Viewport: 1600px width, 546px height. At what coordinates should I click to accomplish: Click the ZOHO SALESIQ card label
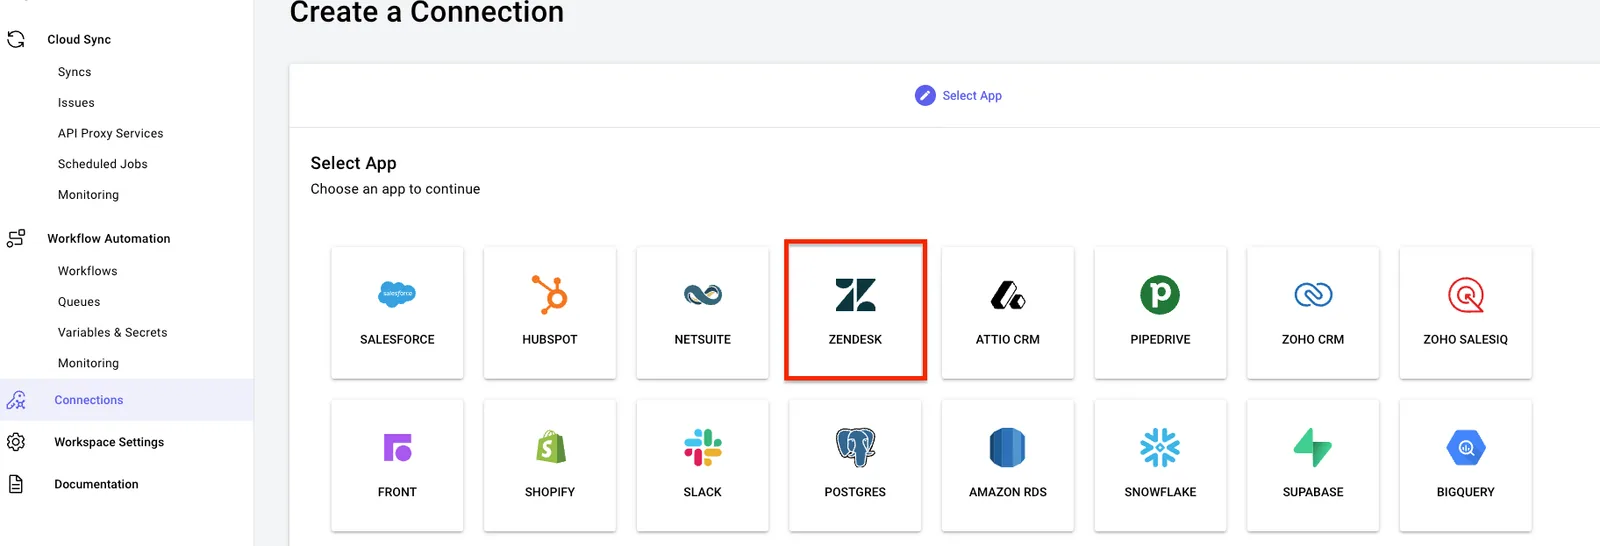tap(1466, 340)
